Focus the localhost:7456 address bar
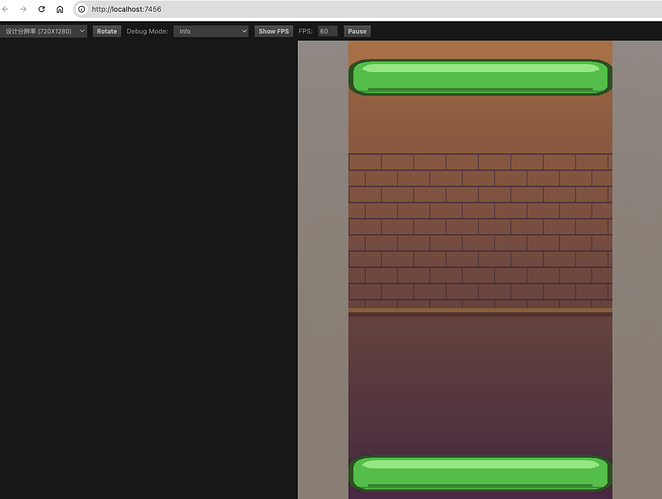Screen dimensions: 662x499 pyautogui.click(x=367, y=9)
